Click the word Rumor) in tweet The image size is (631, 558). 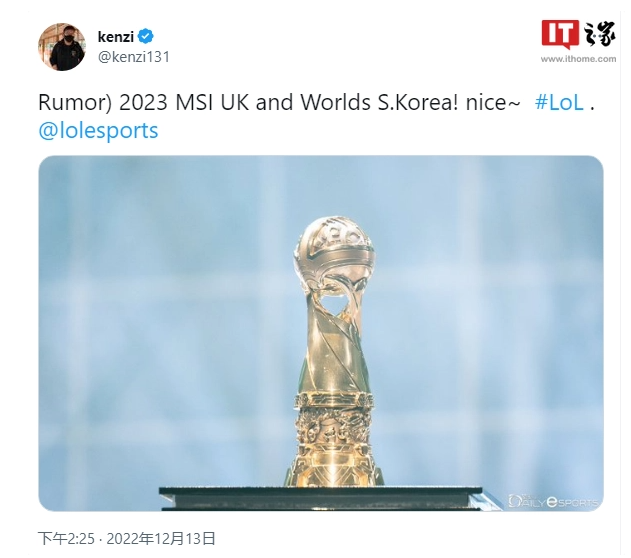pyautogui.click(x=74, y=102)
